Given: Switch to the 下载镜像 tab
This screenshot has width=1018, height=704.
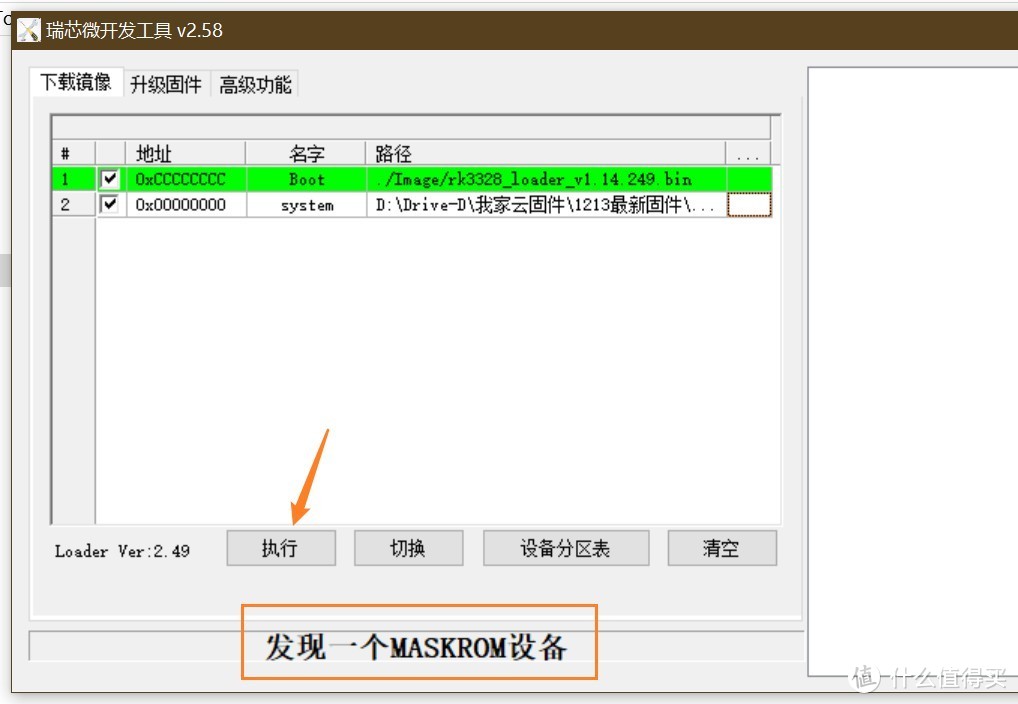Looking at the screenshot, I should (x=76, y=82).
